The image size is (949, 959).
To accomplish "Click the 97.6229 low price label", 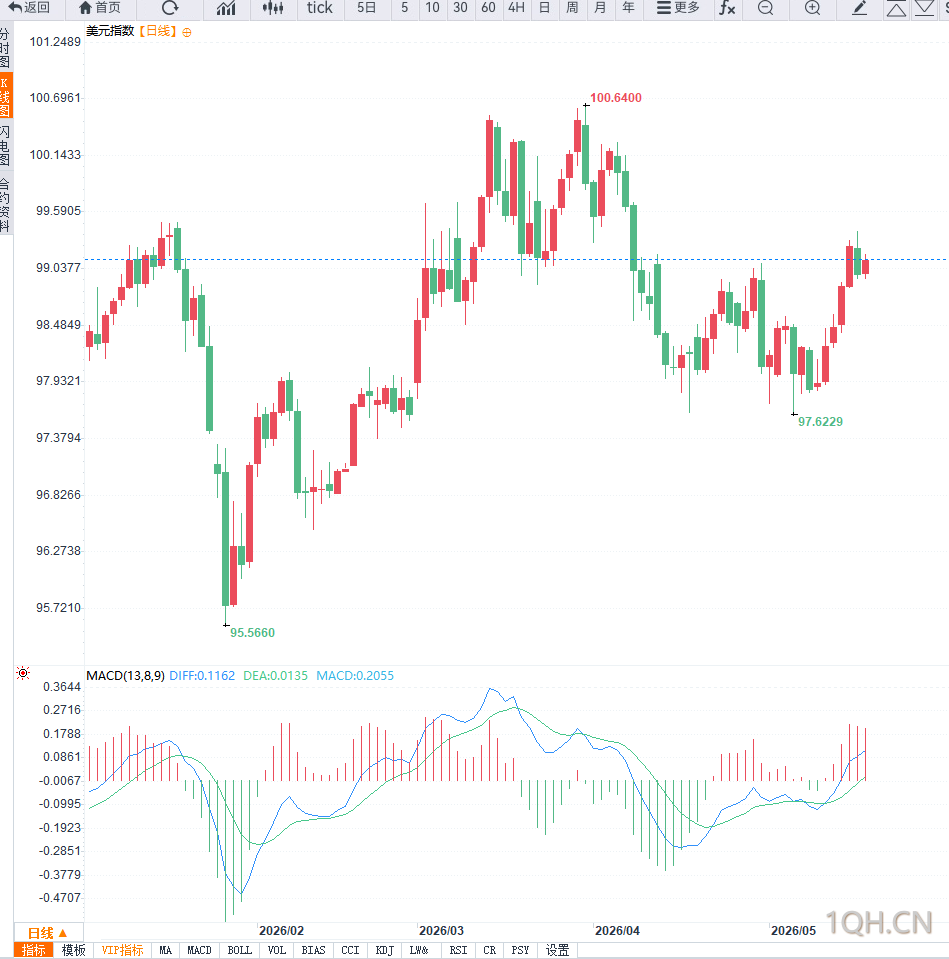I will point(821,422).
